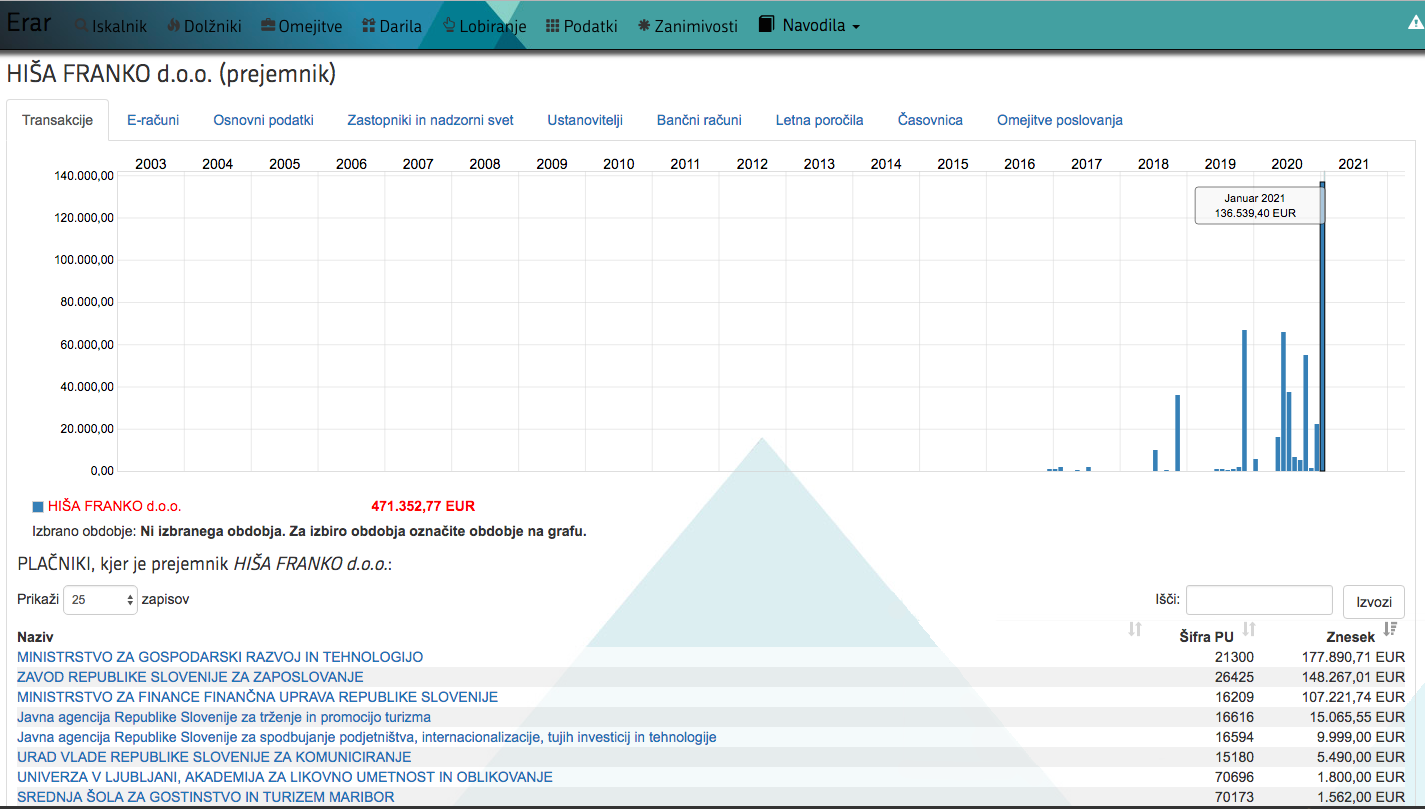Focus the Išči search field
Image resolution: width=1425 pixels, height=809 pixels.
pyautogui.click(x=1259, y=600)
